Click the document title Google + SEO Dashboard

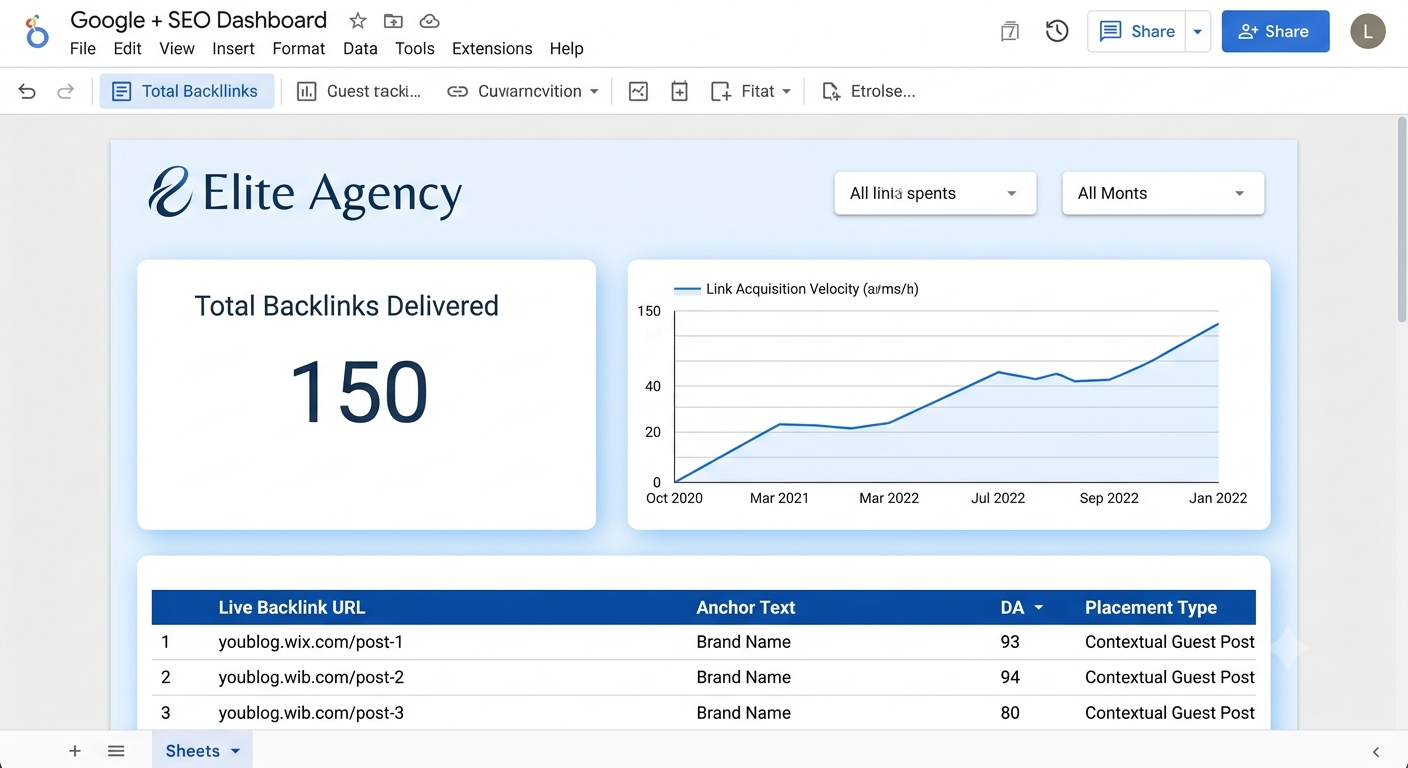click(199, 20)
